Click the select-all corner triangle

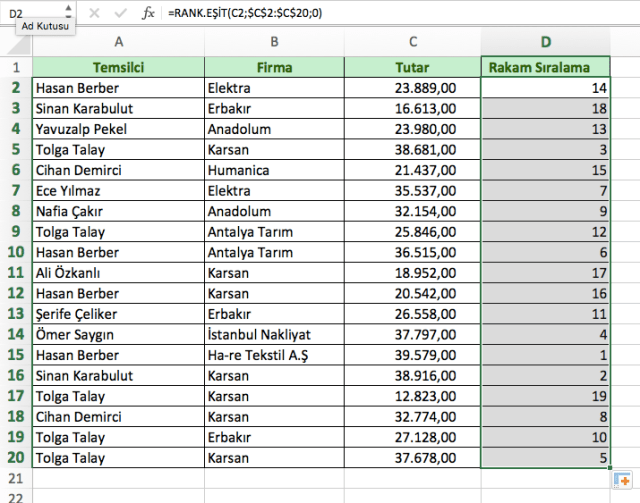tap(16, 42)
